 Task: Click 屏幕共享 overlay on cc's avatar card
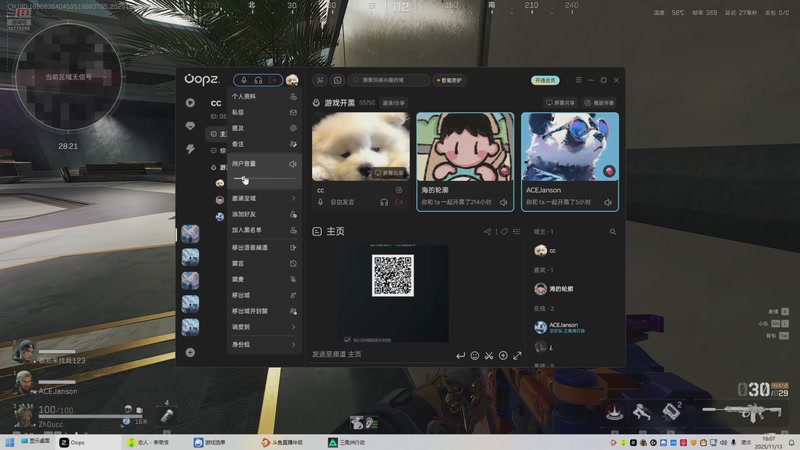click(x=389, y=173)
